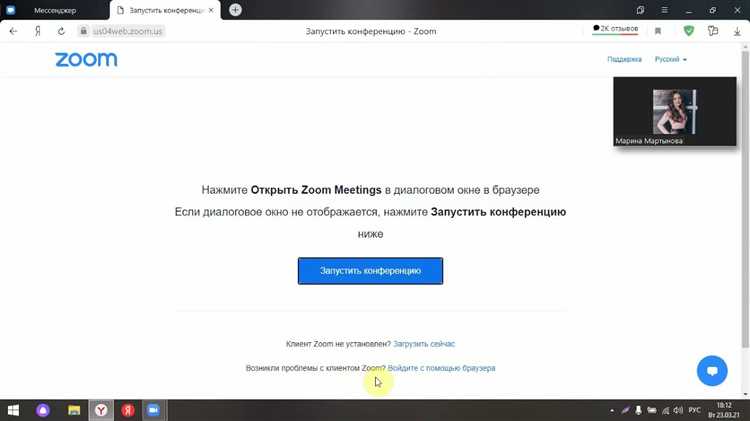
Task: Click the us04web.zoom.us address field
Action: [x=127, y=31]
